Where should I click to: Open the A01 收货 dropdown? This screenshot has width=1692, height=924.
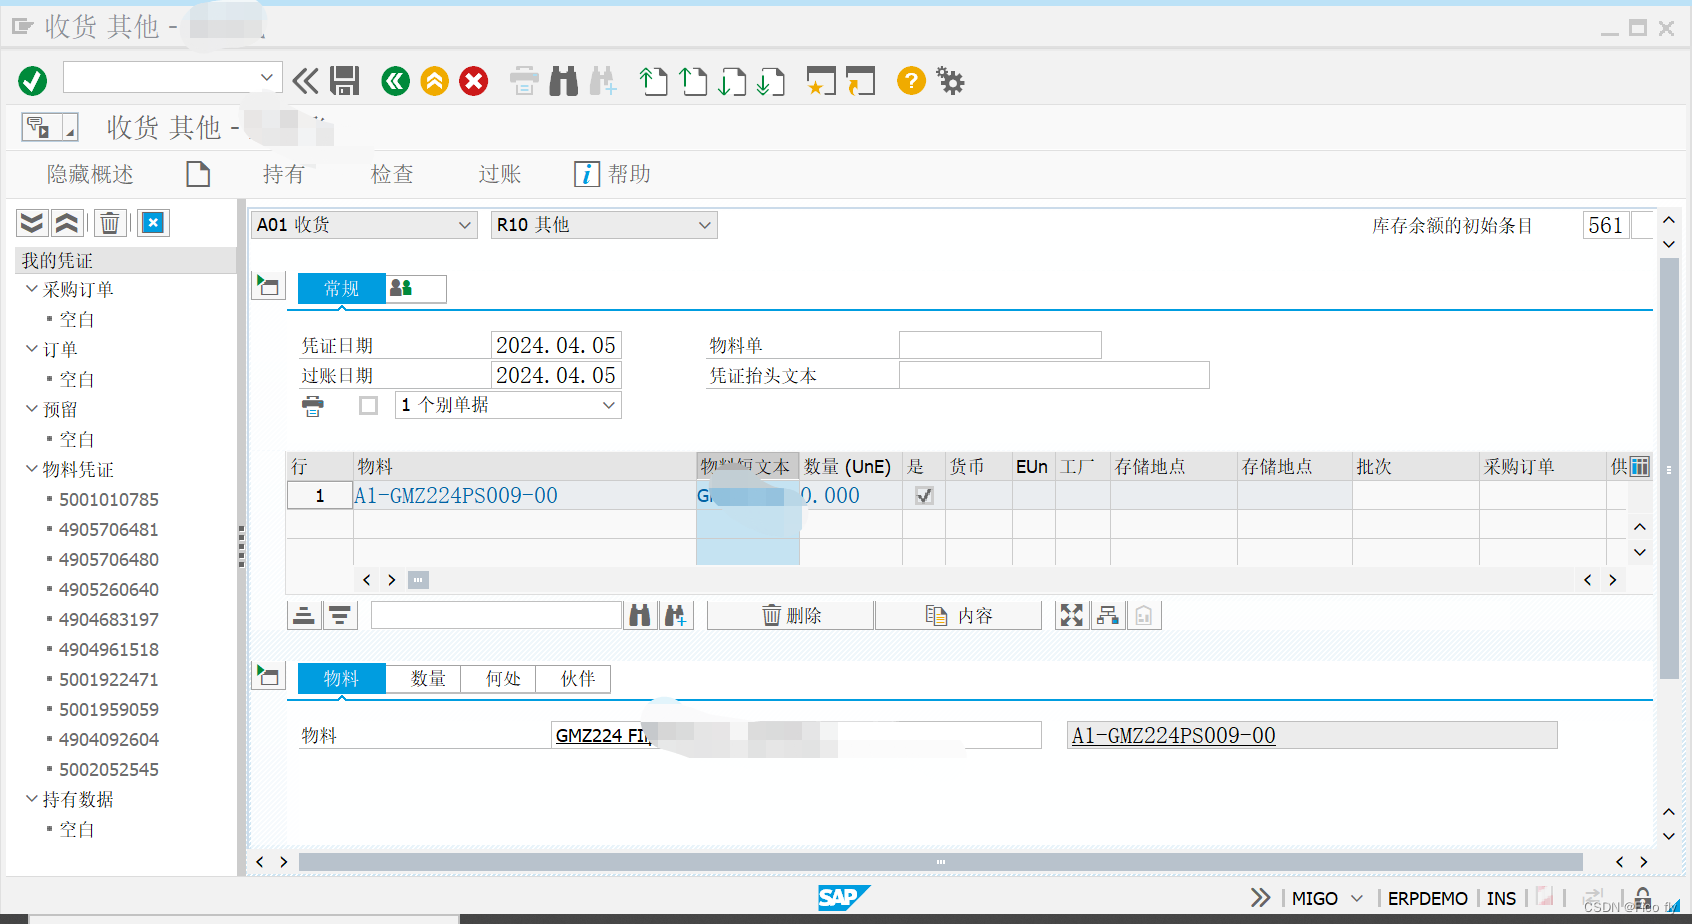coord(464,225)
